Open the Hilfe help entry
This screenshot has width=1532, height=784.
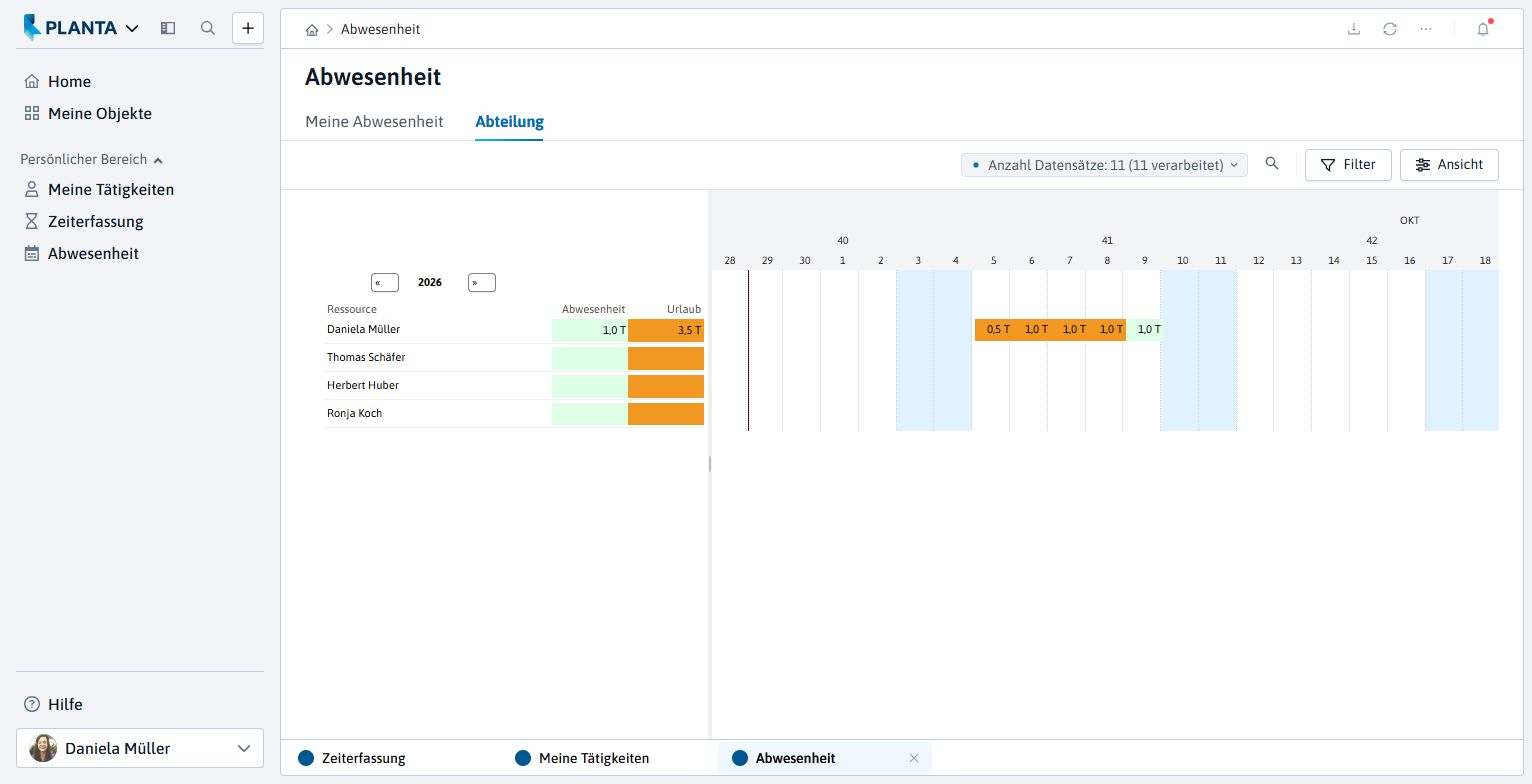point(53,704)
